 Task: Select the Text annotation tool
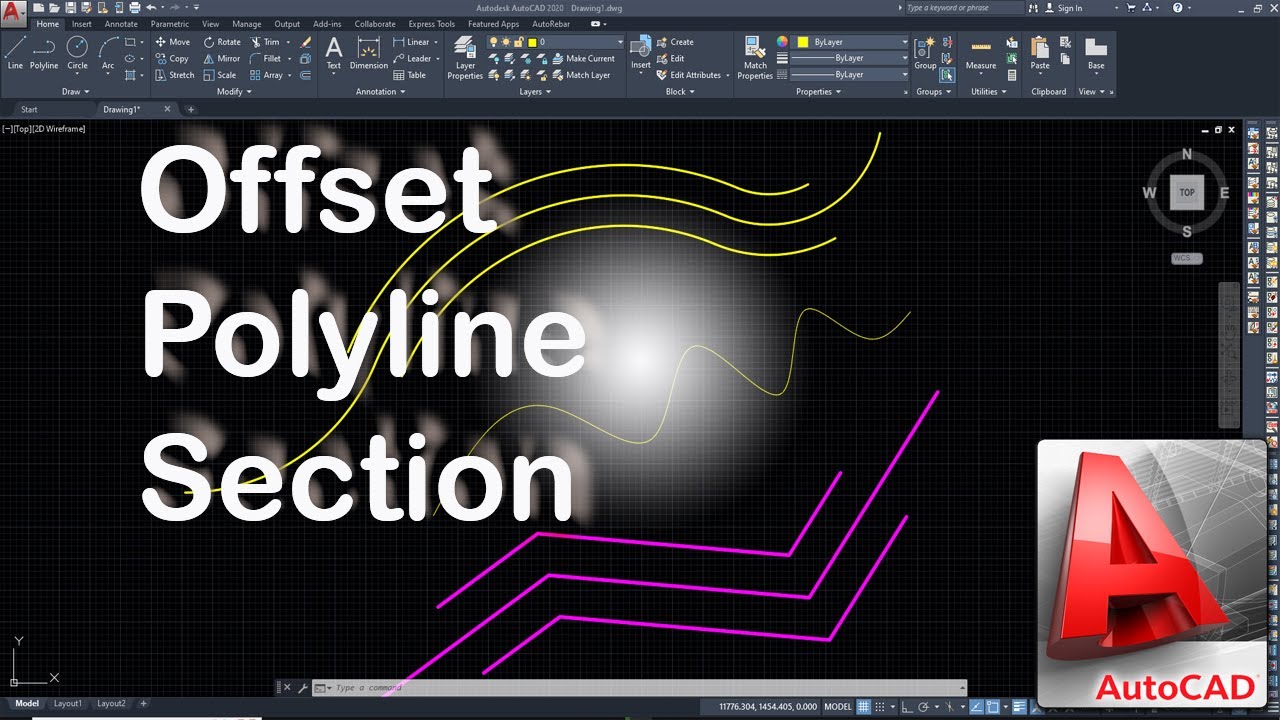pos(334,53)
